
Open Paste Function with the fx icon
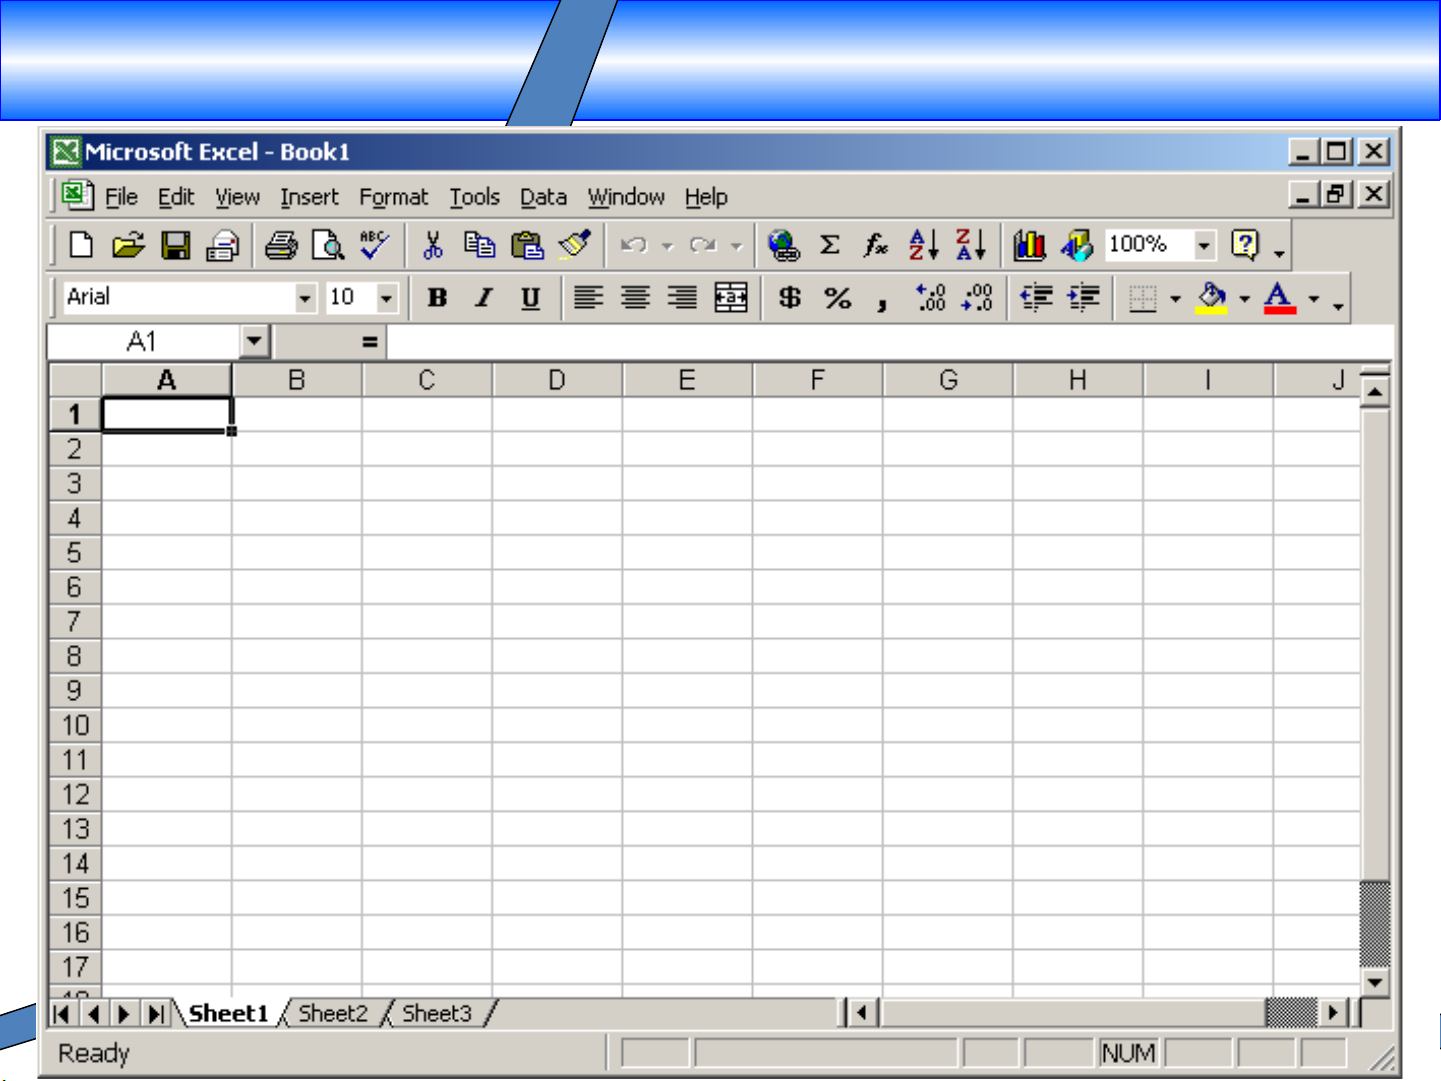(x=877, y=245)
